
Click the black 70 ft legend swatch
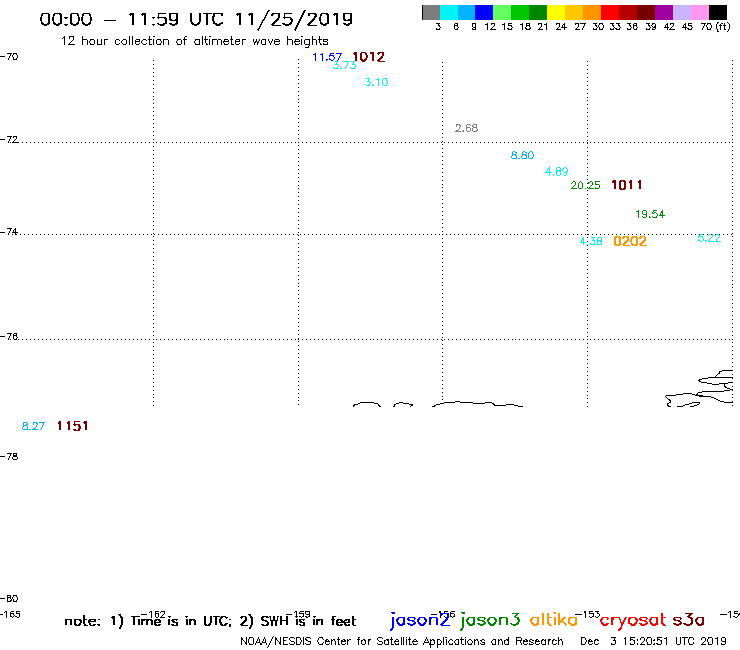pos(718,12)
